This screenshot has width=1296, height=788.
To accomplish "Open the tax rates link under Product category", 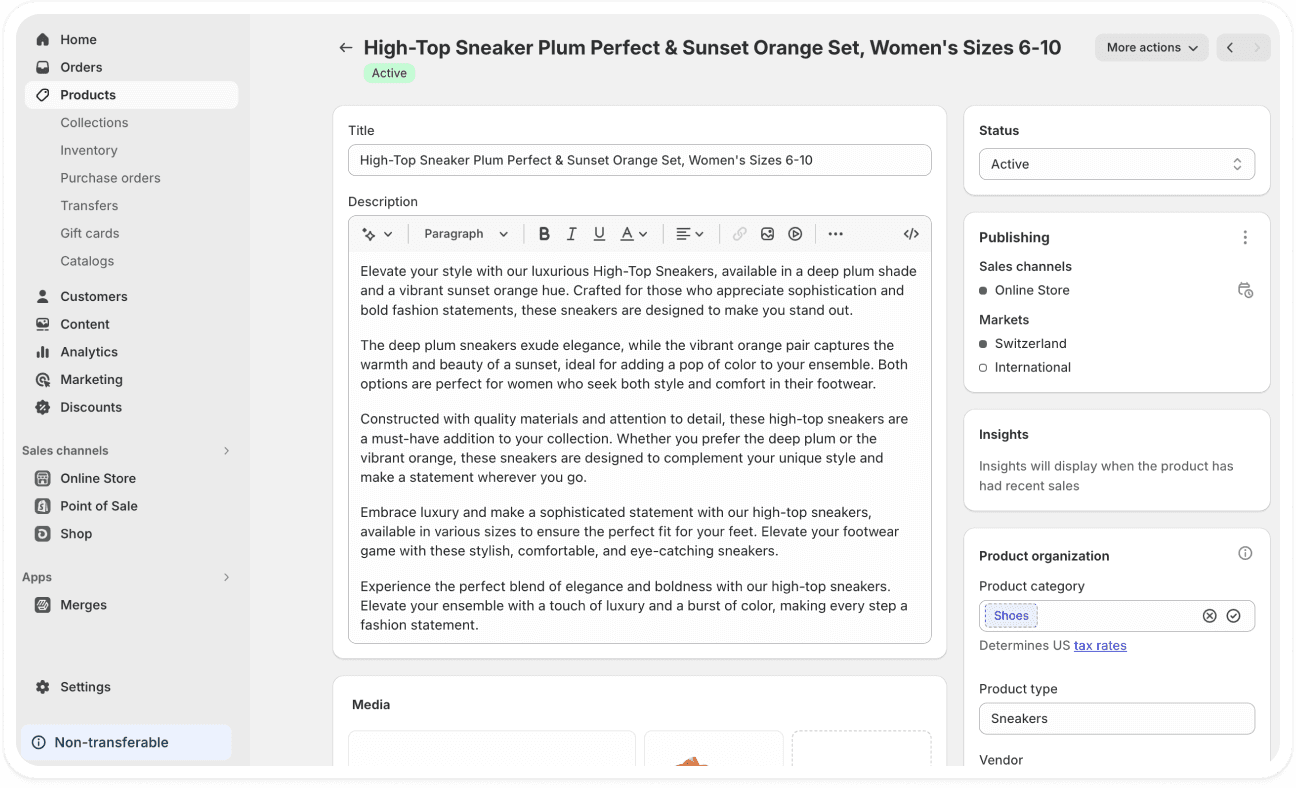I will coord(1100,645).
